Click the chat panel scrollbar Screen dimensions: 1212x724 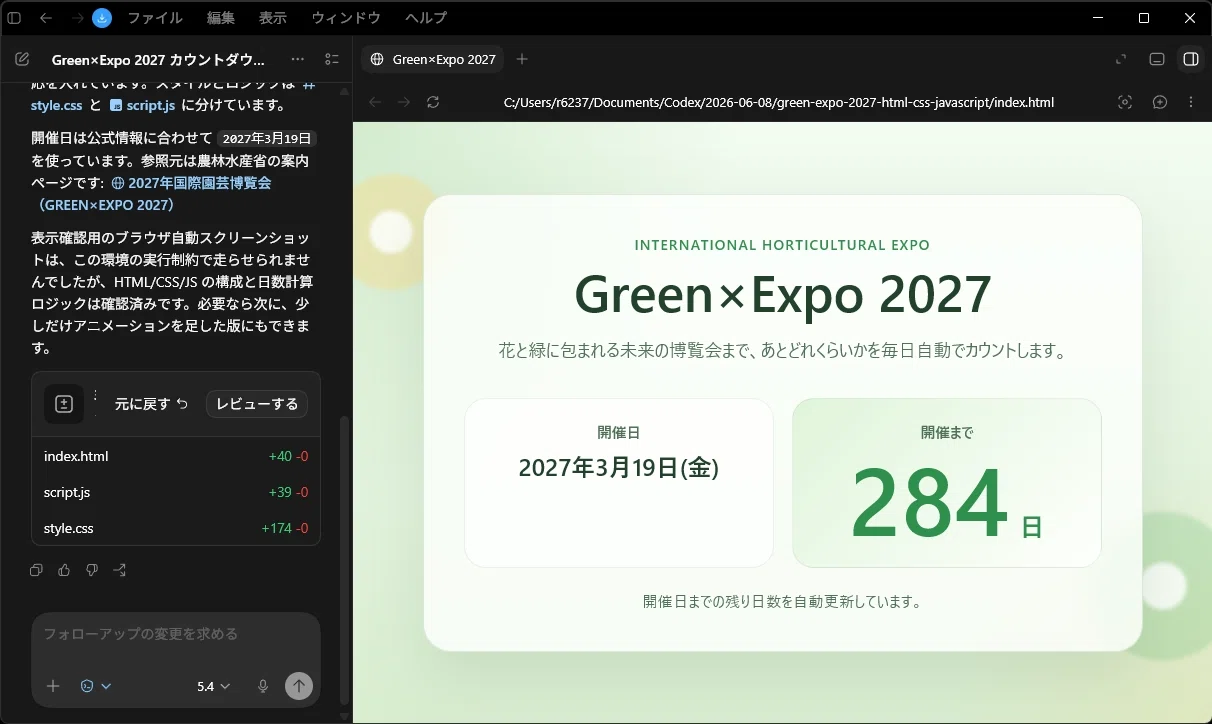coord(345,560)
